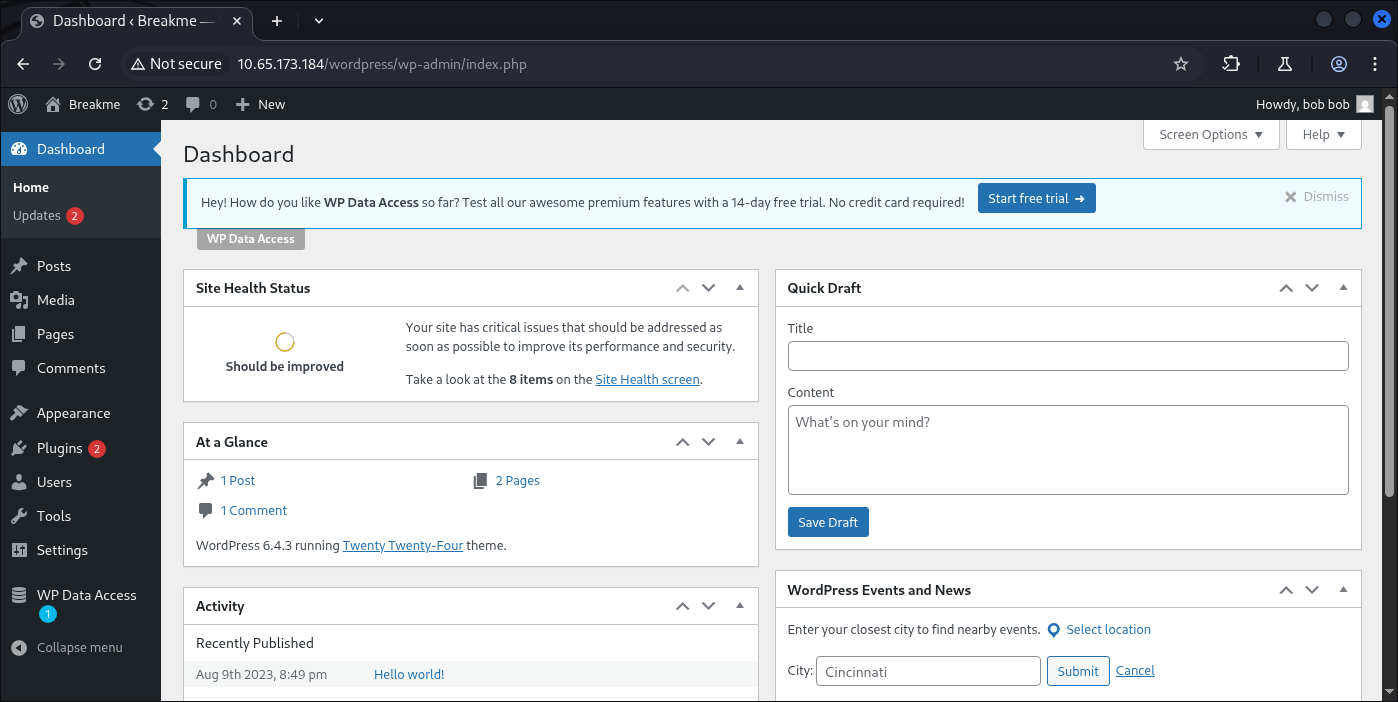Click the location pin icon near Select location

[1053, 630]
